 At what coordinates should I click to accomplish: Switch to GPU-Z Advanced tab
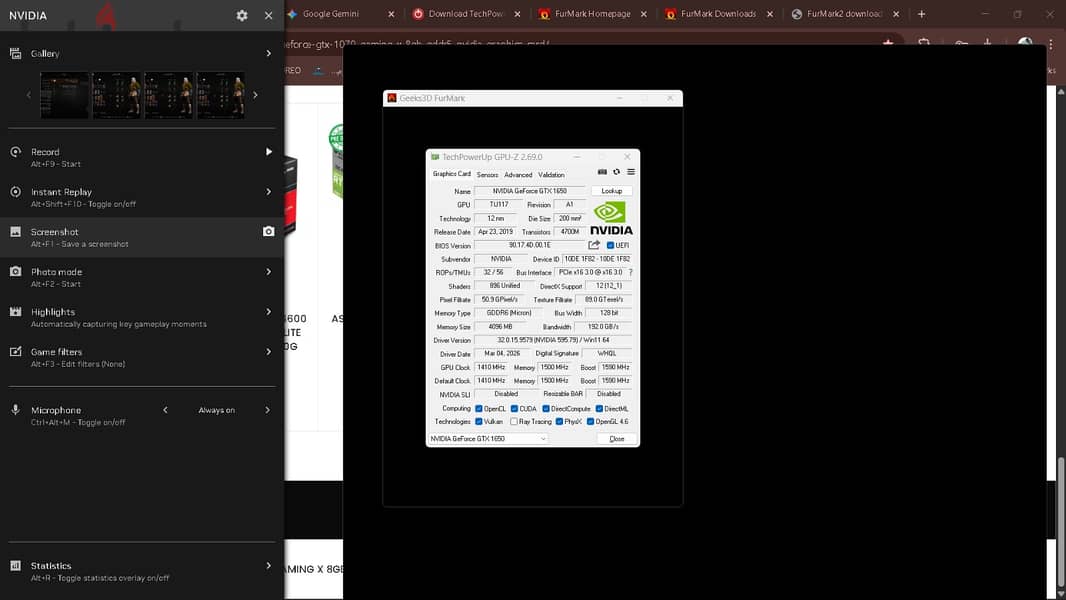tap(518, 175)
